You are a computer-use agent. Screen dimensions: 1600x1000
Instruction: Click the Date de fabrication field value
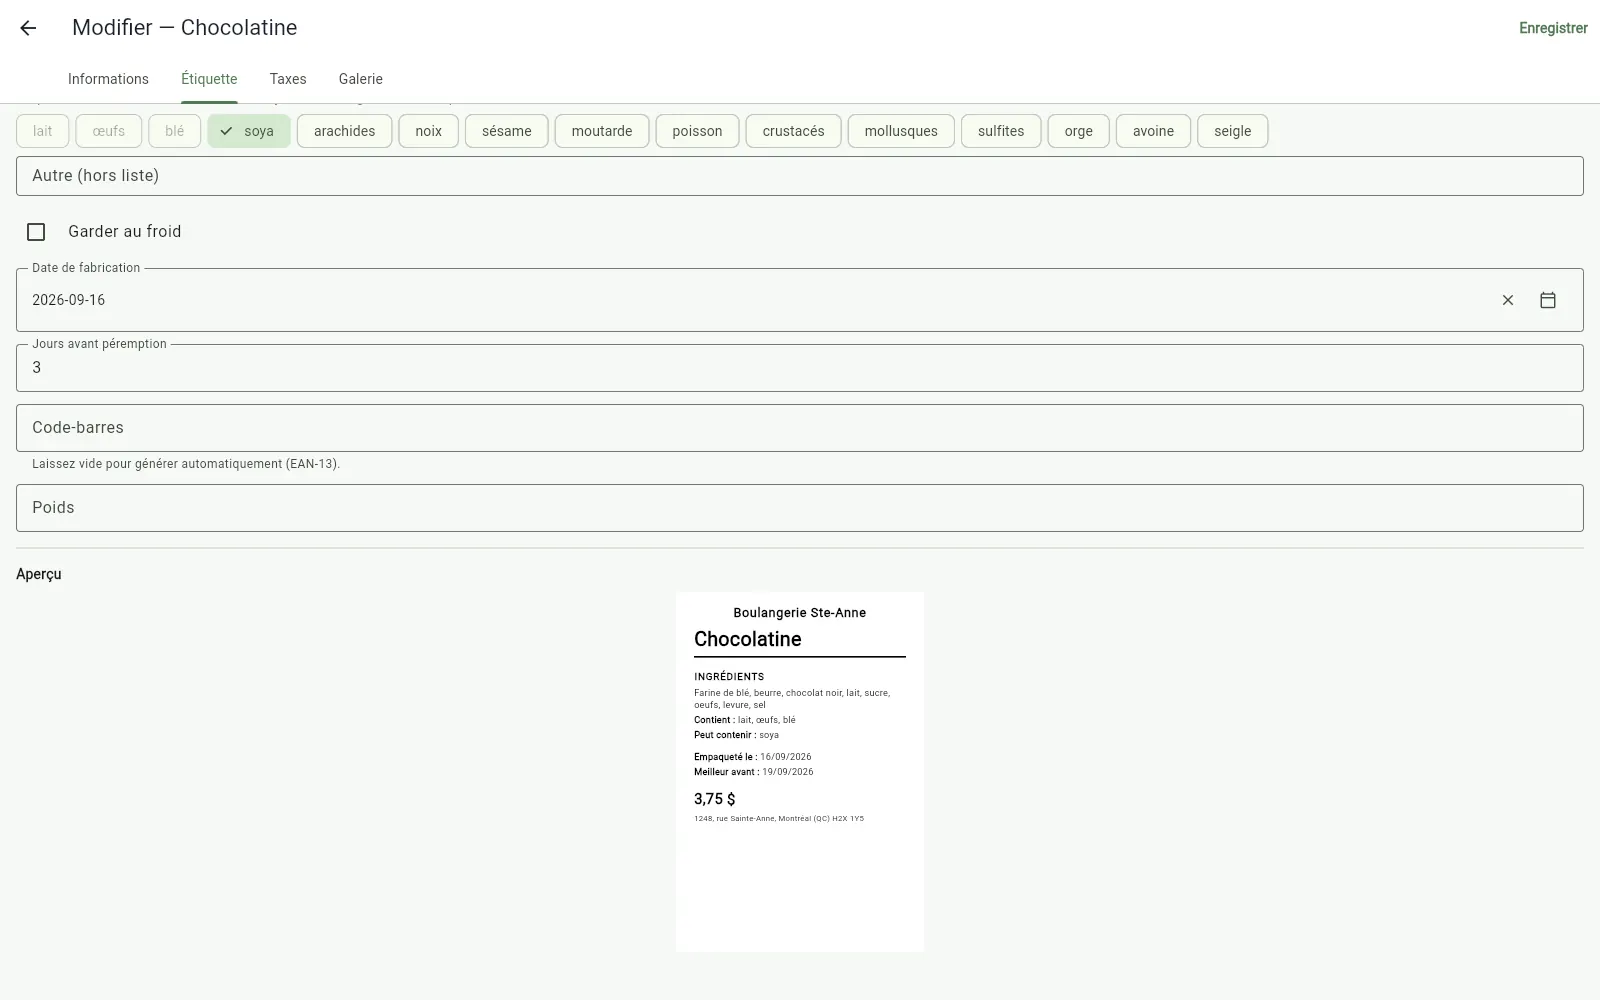(68, 300)
